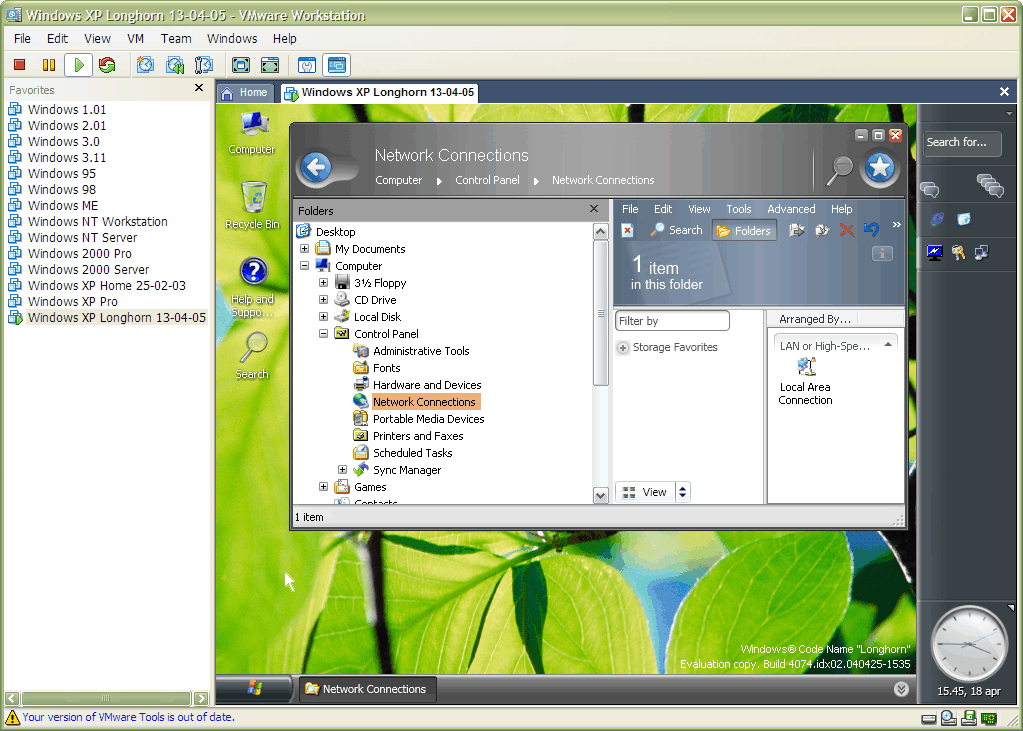Image resolution: width=1023 pixels, height=731 pixels.
Task: Click the sidebar Search for field
Action: click(x=962, y=143)
